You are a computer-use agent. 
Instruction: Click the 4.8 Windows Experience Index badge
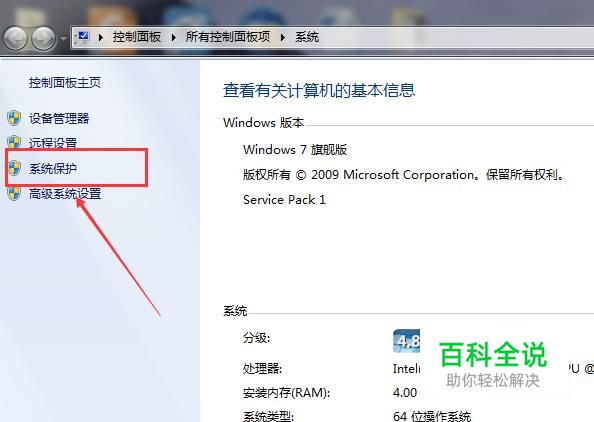click(x=406, y=341)
